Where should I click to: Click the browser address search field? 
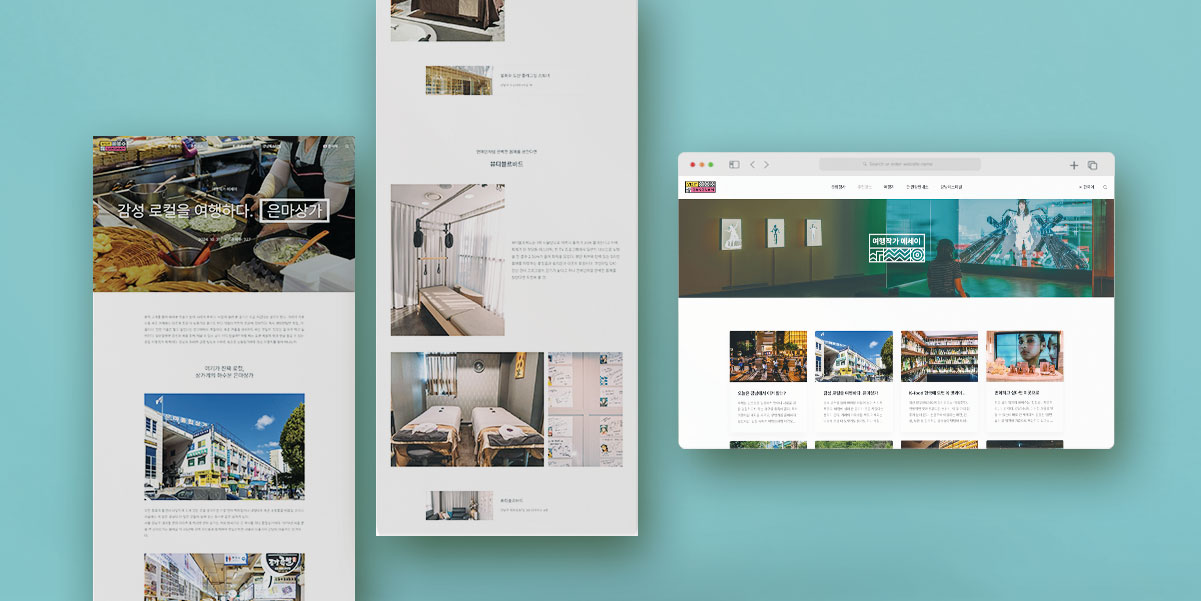pyautogui.click(x=900, y=164)
